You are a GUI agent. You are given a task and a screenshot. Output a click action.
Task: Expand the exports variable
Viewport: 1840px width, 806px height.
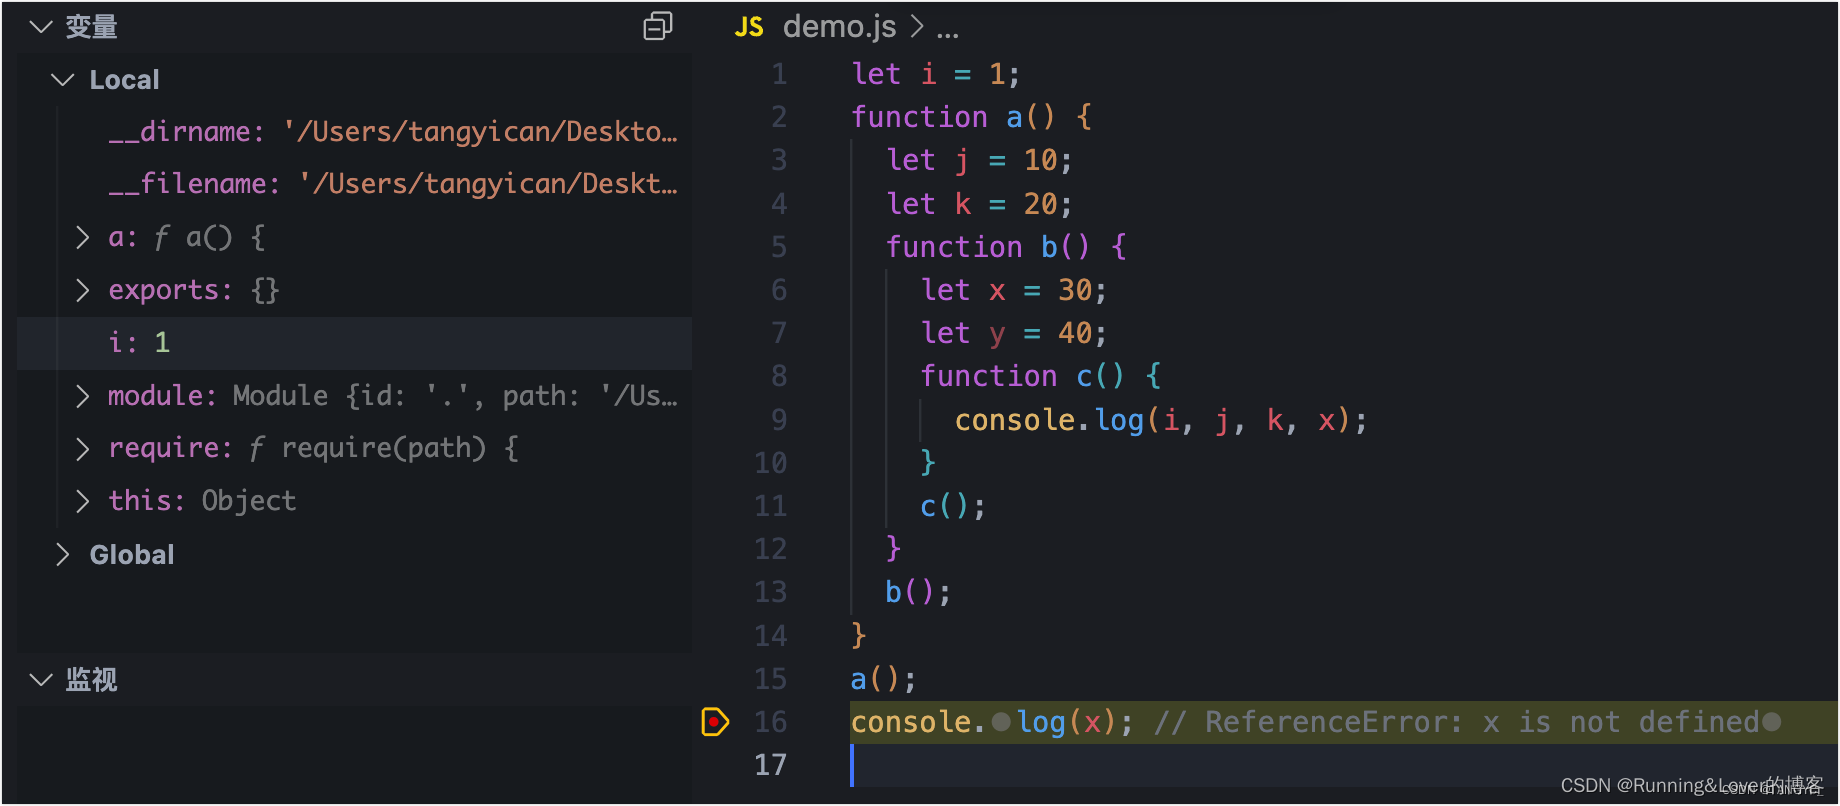(x=83, y=290)
